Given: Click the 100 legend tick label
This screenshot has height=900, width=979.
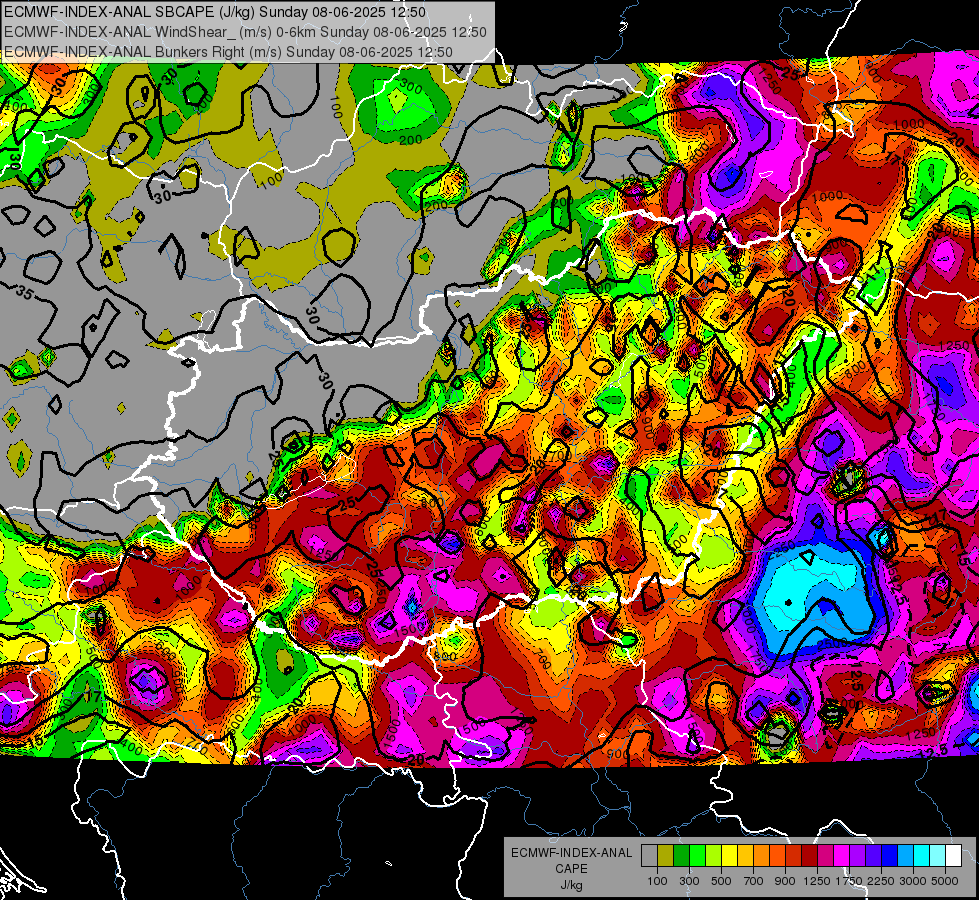Looking at the screenshot, I should (657, 881).
